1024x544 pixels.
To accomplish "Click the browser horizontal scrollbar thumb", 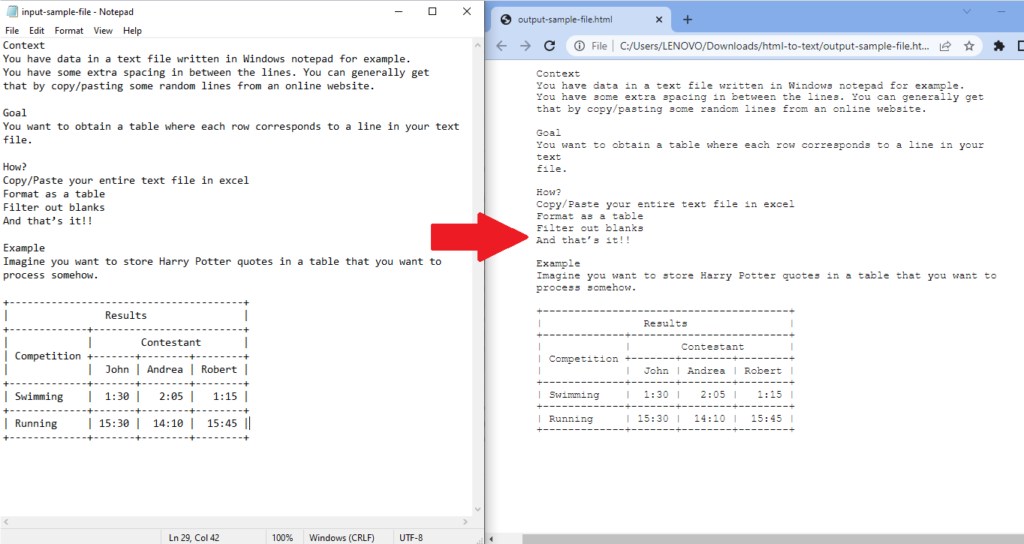I will [770, 539].
